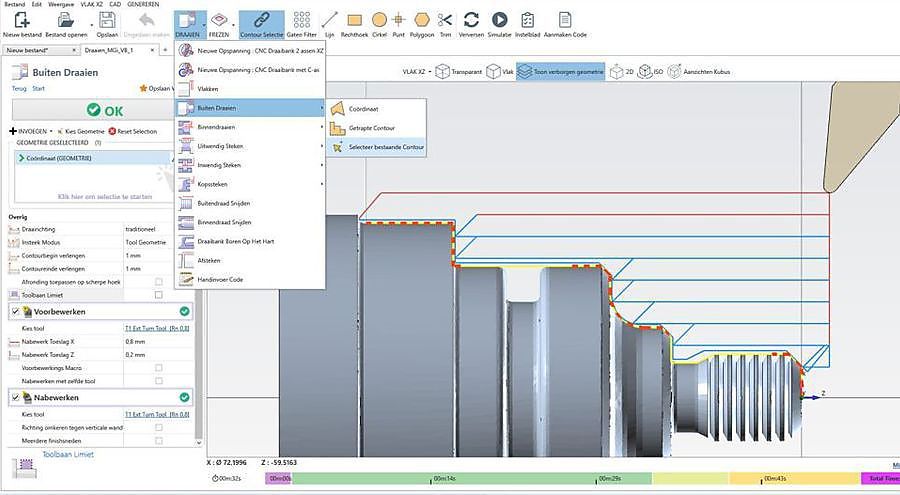This screenshot has width=900, height=495.
Task: Open the Aanmaken Code icon
Action: (x=565, y=19)
